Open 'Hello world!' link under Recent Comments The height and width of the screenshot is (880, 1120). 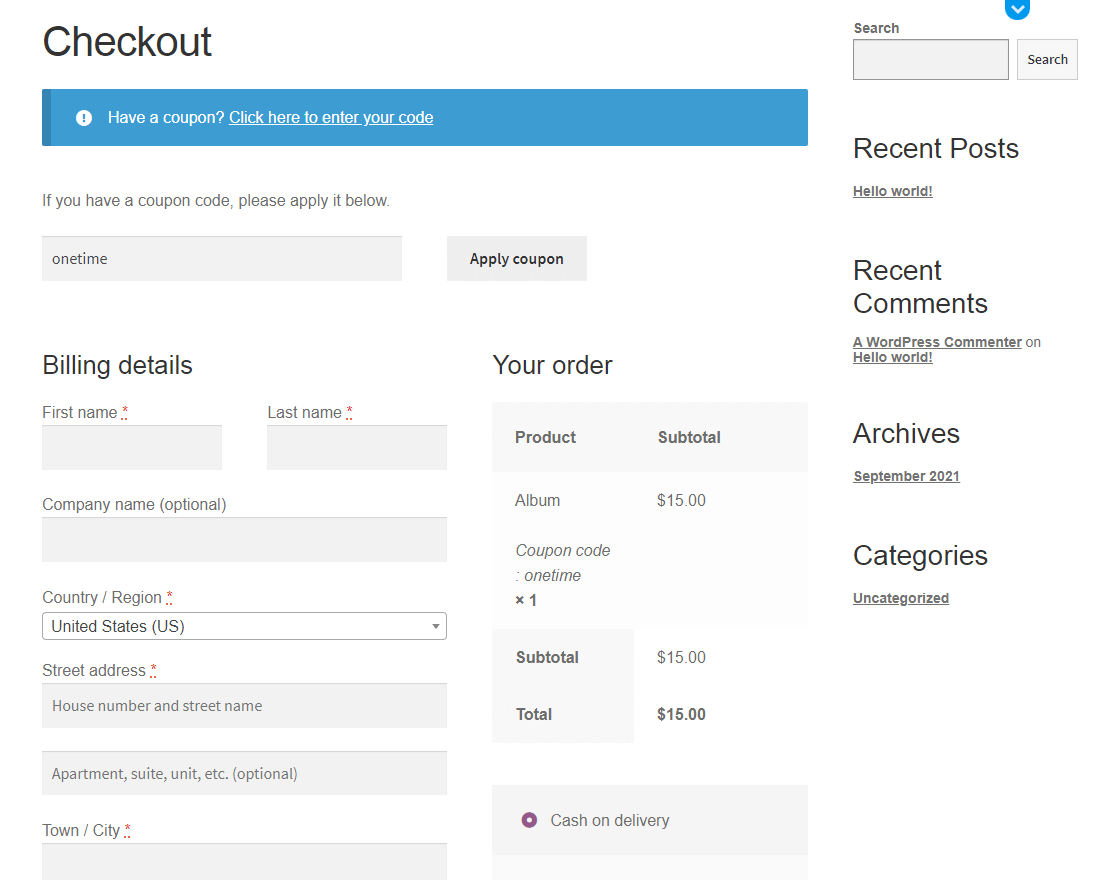[x=893, y=357]
